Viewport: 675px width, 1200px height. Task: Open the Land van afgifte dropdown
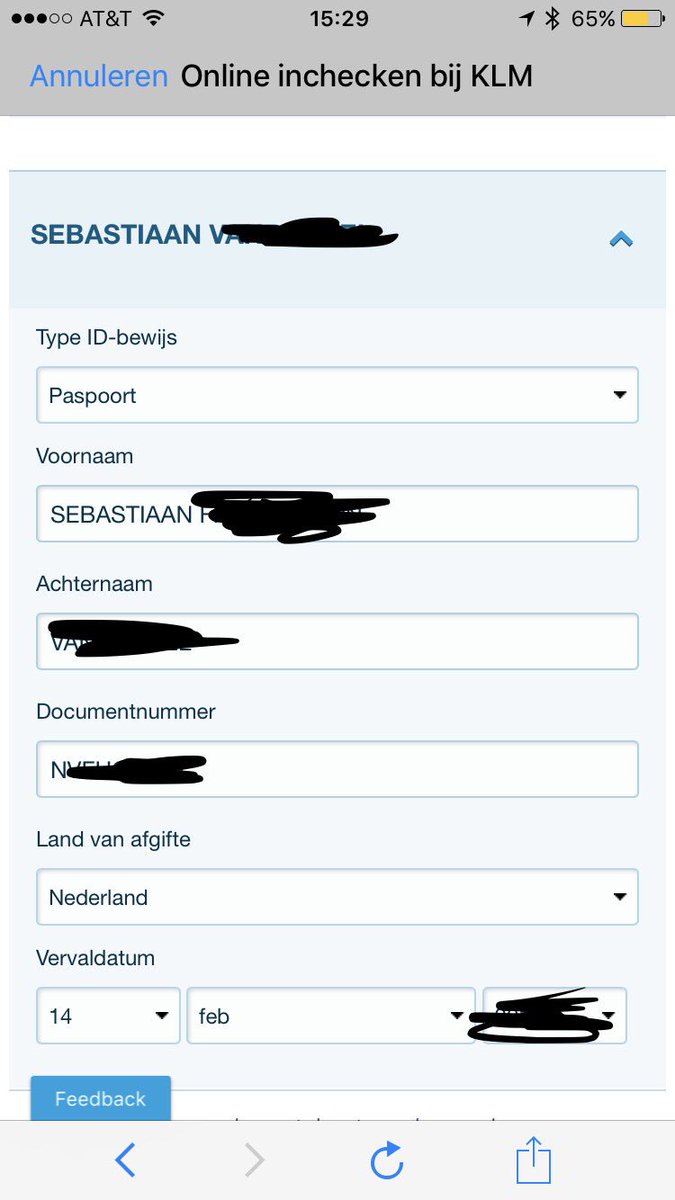tap(337, 897)
